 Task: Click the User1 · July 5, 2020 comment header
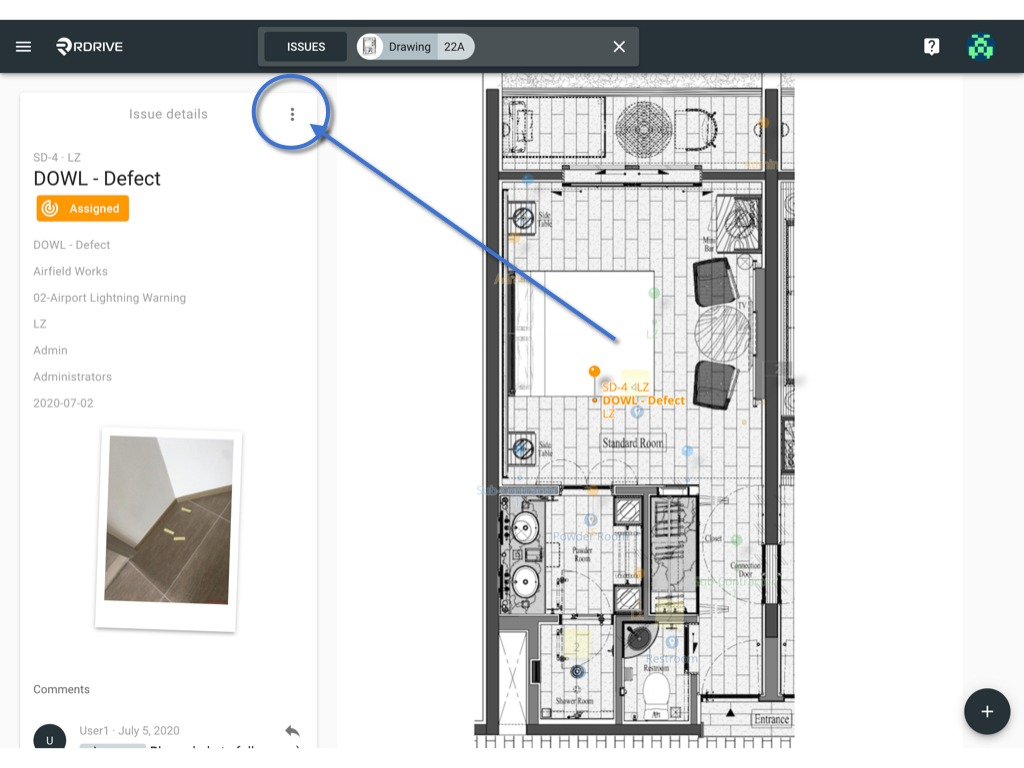coord(129,730)
